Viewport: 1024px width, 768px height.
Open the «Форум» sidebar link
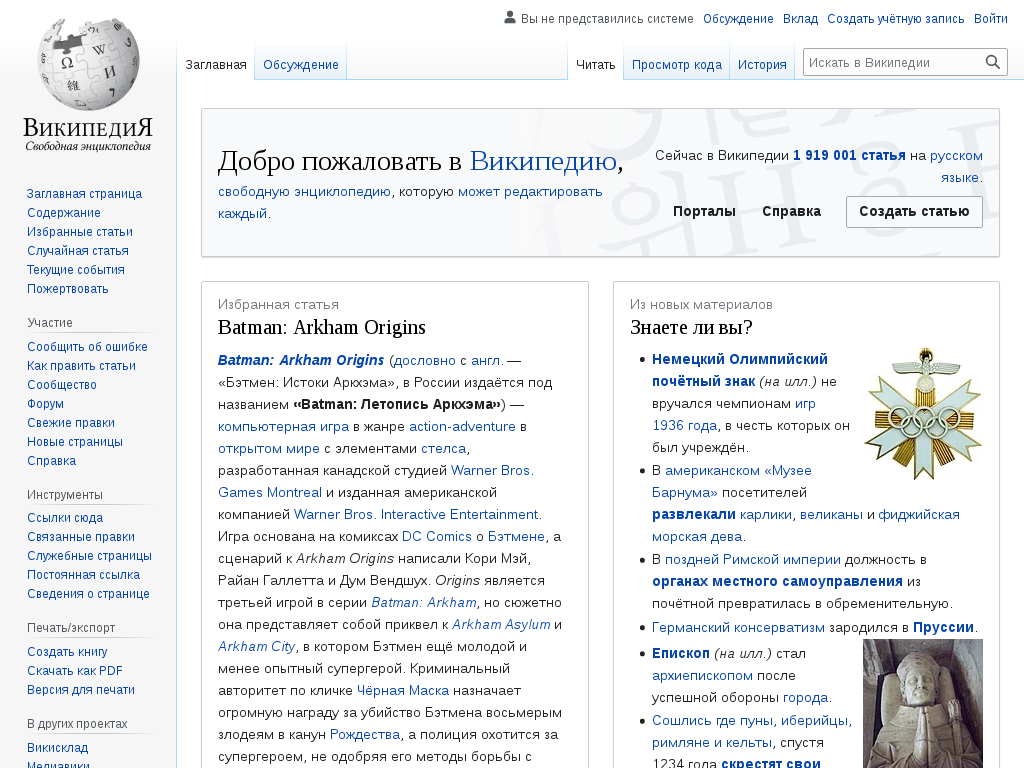click(x=46, y=404)
